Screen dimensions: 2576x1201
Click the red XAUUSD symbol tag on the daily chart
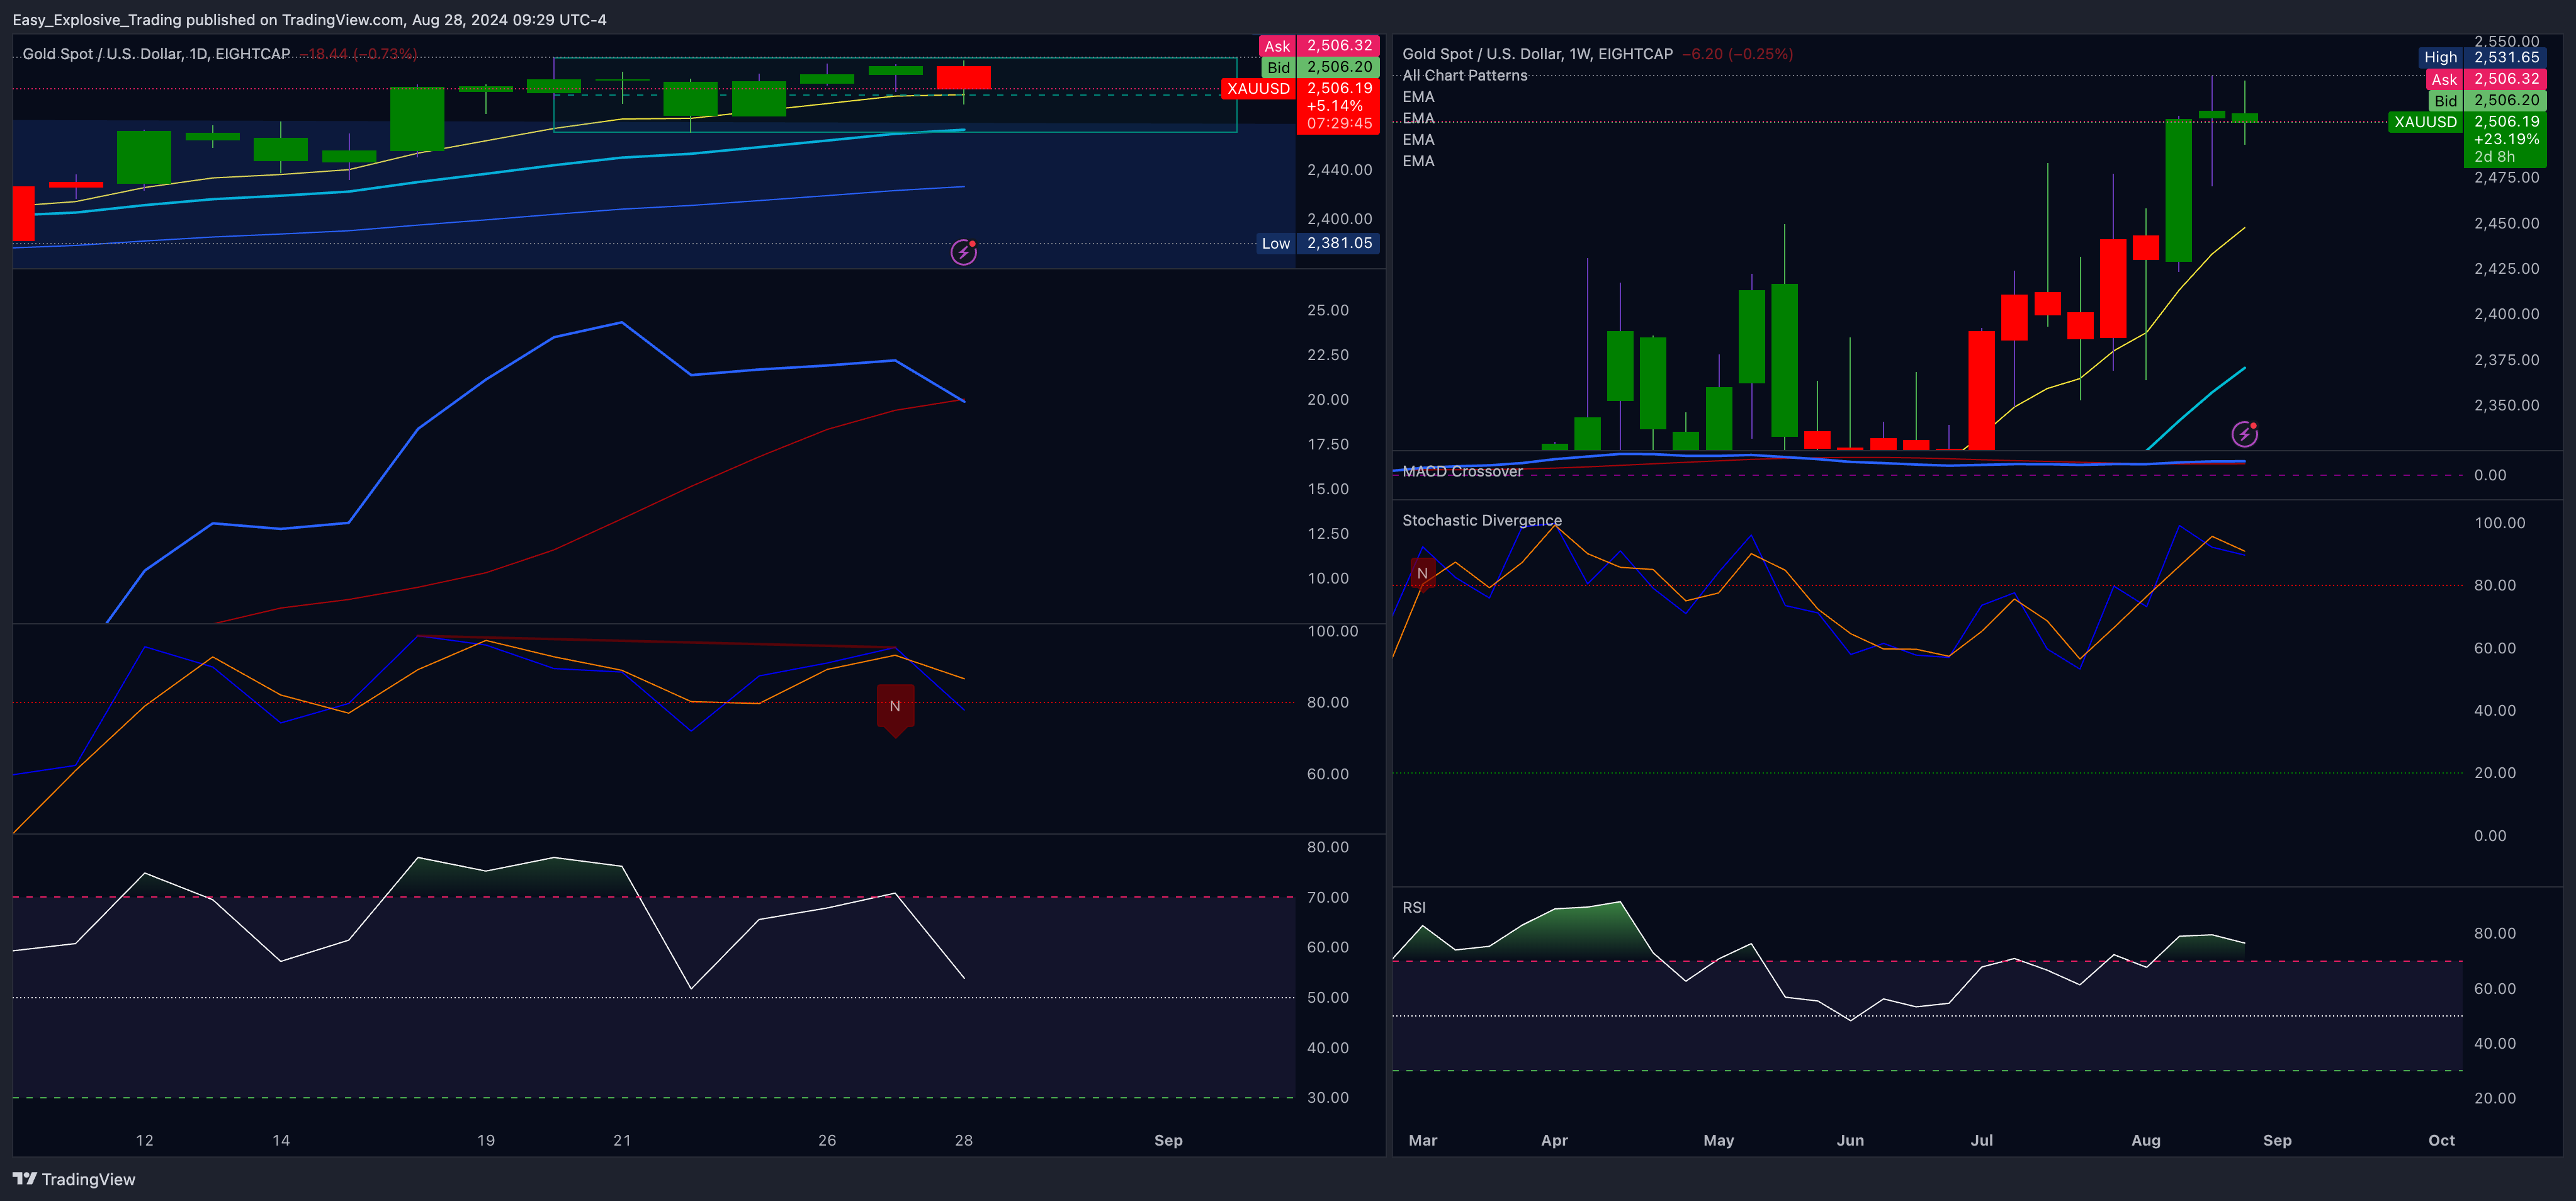(x=1258, y=89)
